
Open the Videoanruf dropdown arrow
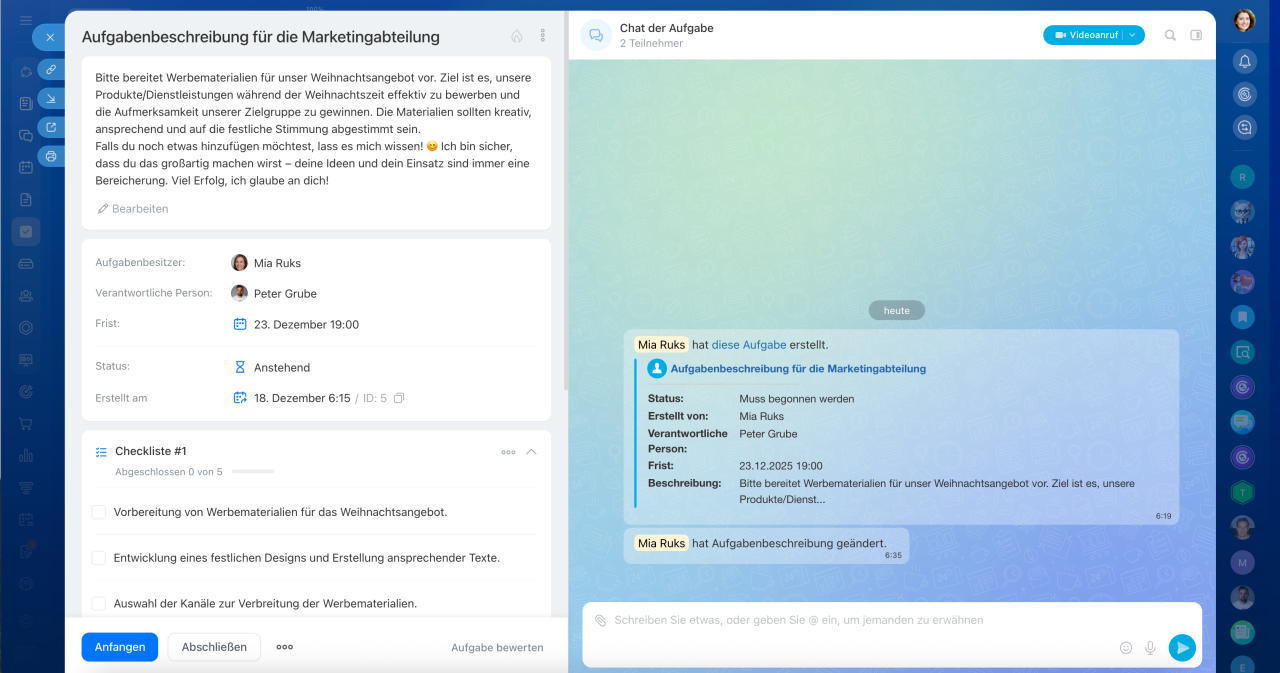tap(1133, 35)
